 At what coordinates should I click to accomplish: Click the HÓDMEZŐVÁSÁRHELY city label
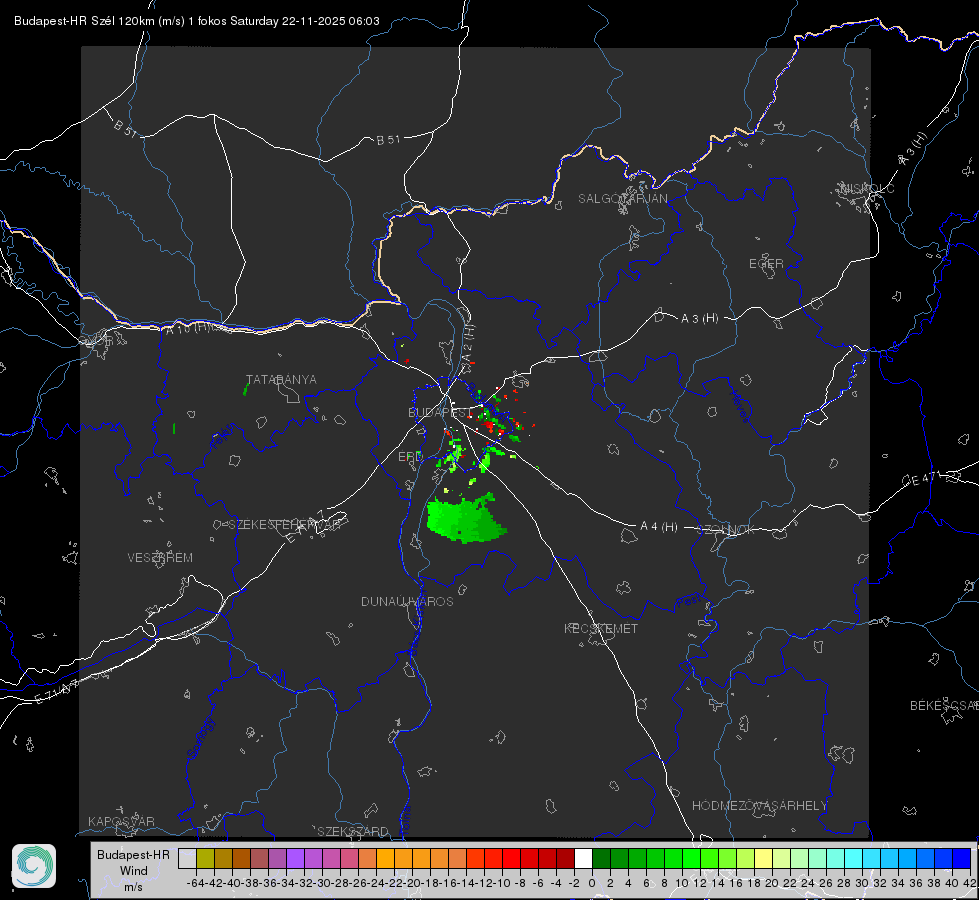point(759,806)
